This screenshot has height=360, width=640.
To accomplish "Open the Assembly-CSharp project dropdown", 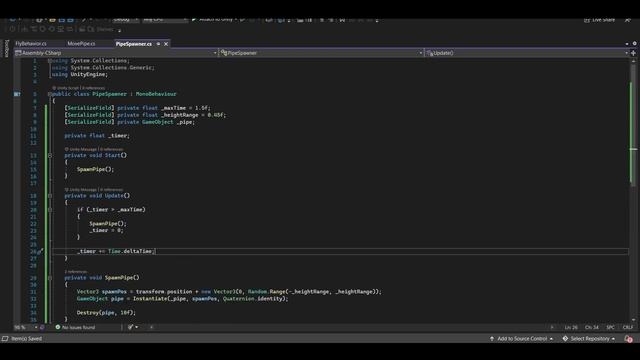I will [116, 53].
